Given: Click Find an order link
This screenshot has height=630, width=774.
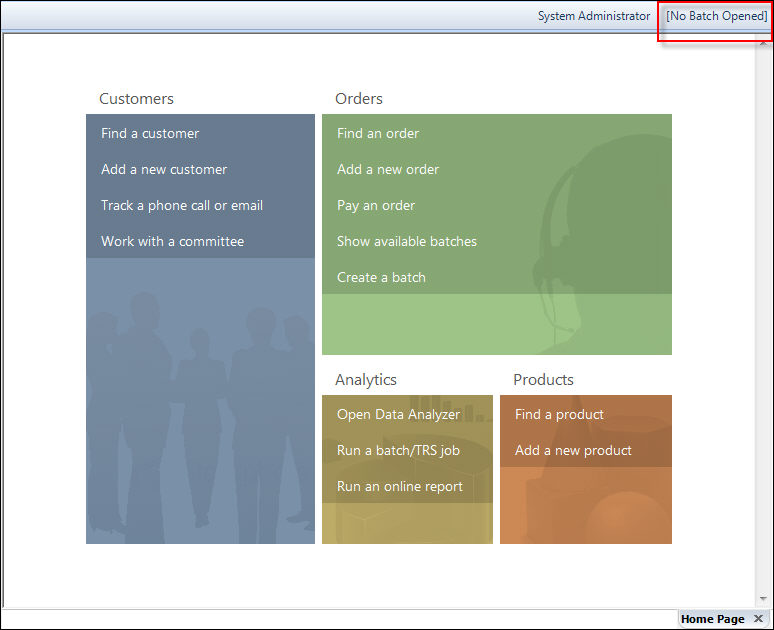Looking at the screenshot, I should click(x=378, y=134).
